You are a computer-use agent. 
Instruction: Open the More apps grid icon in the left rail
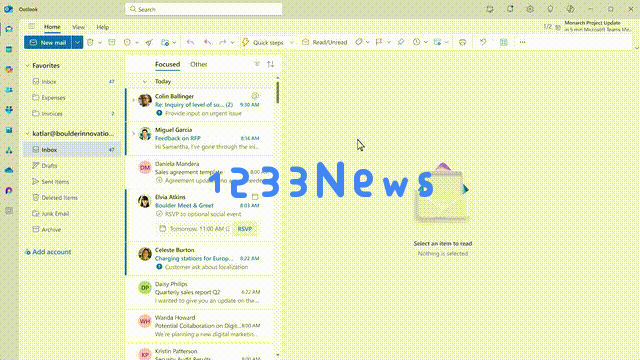[9, 211]
